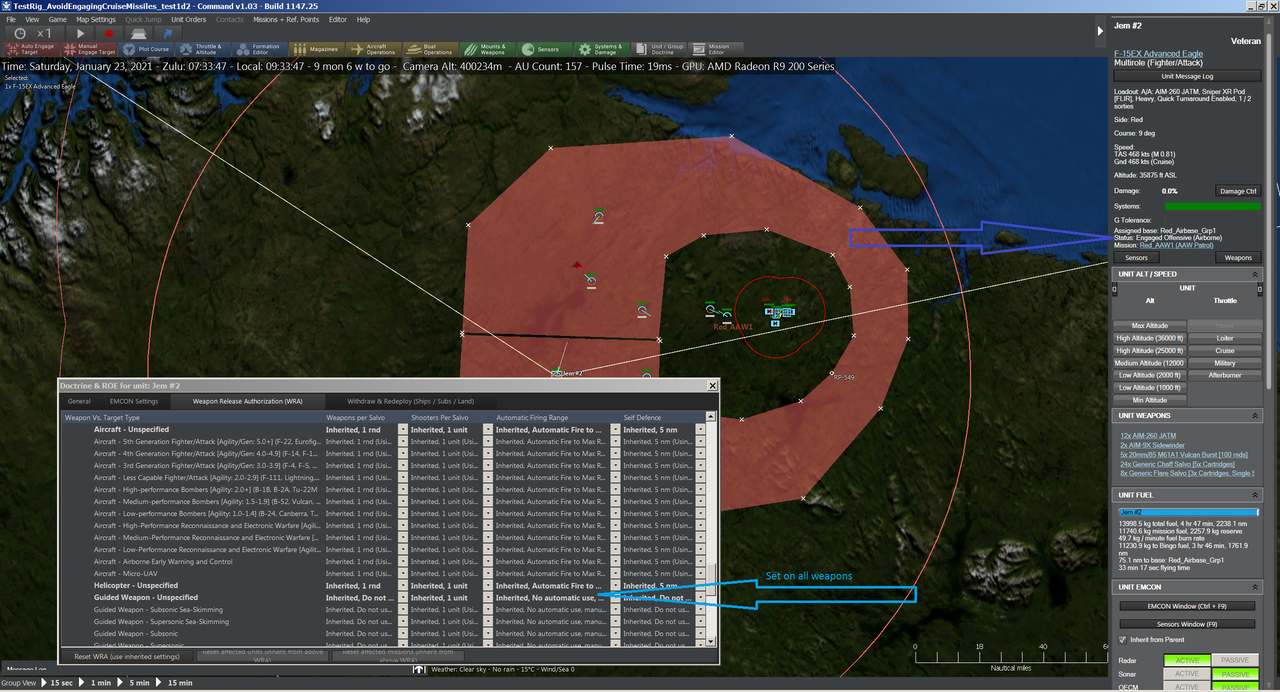
Task: Set altitude to High Altitude (36000 ft)
Action: coord(1150,338)
